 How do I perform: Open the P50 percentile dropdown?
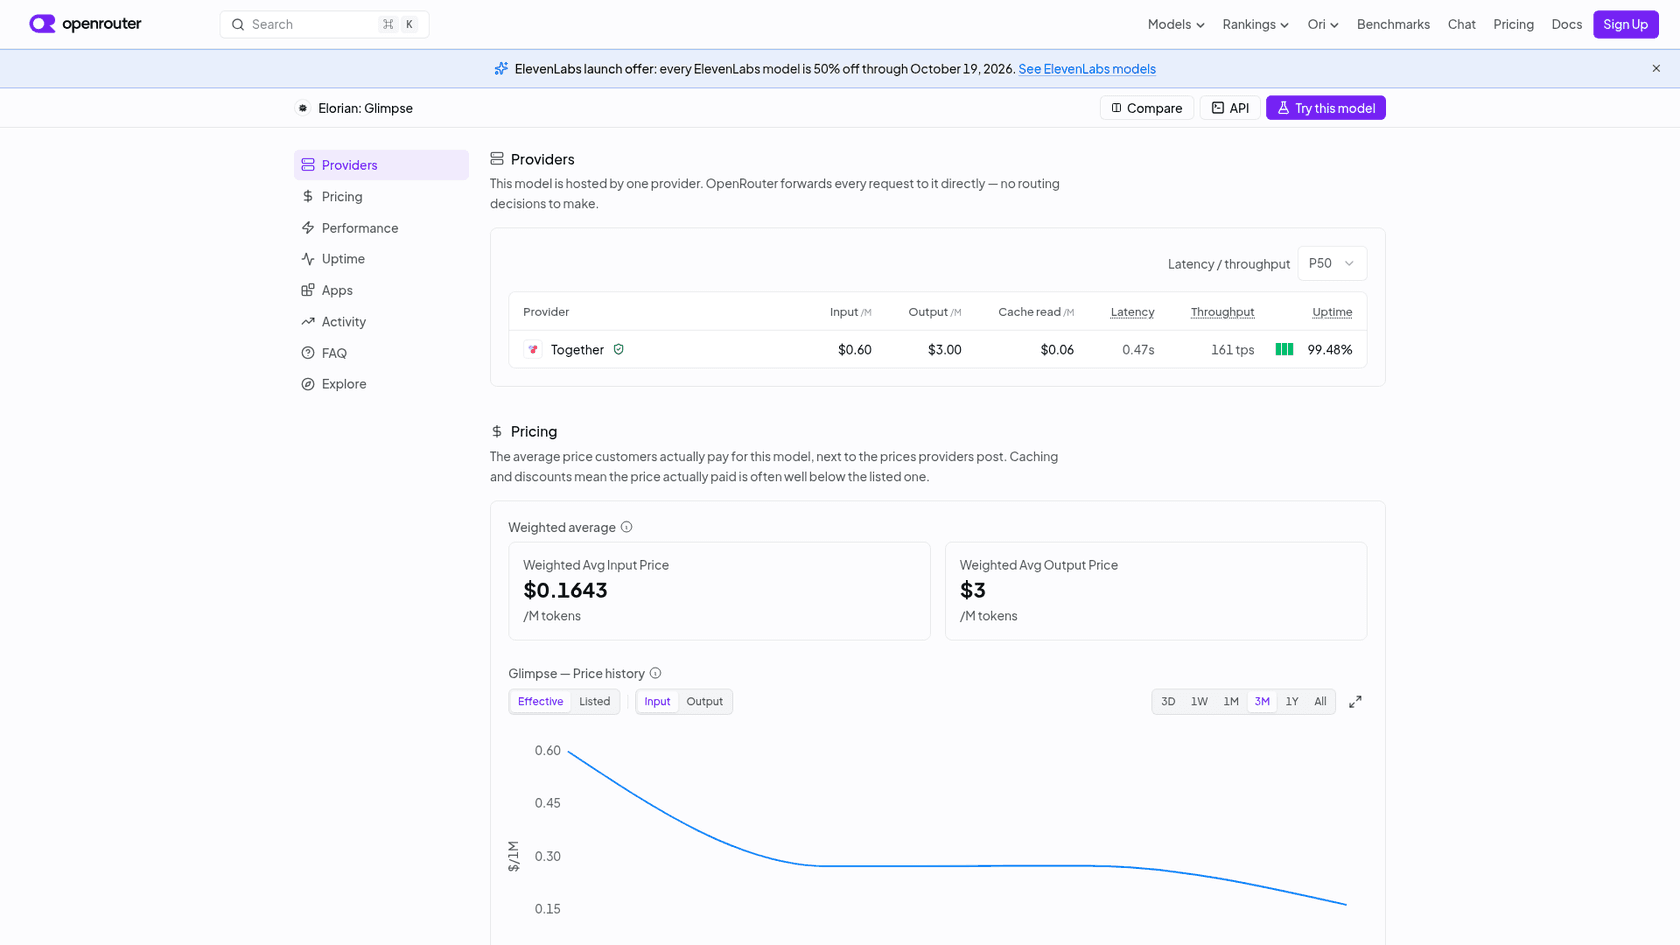point(1332,263)
